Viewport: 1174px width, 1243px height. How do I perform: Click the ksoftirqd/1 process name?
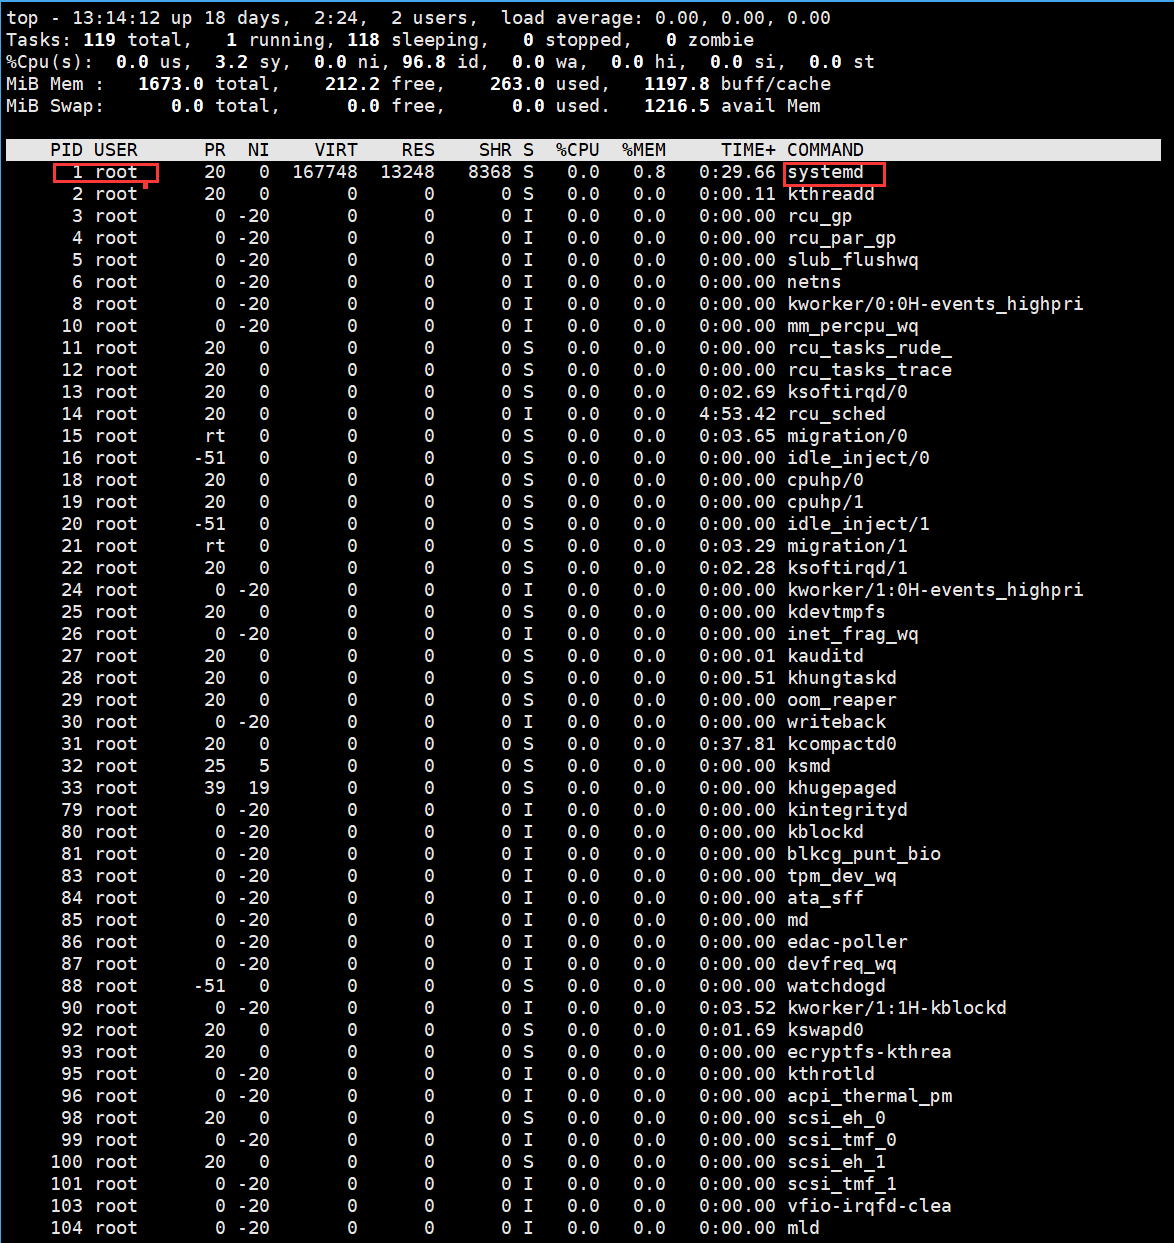point(847,568)
